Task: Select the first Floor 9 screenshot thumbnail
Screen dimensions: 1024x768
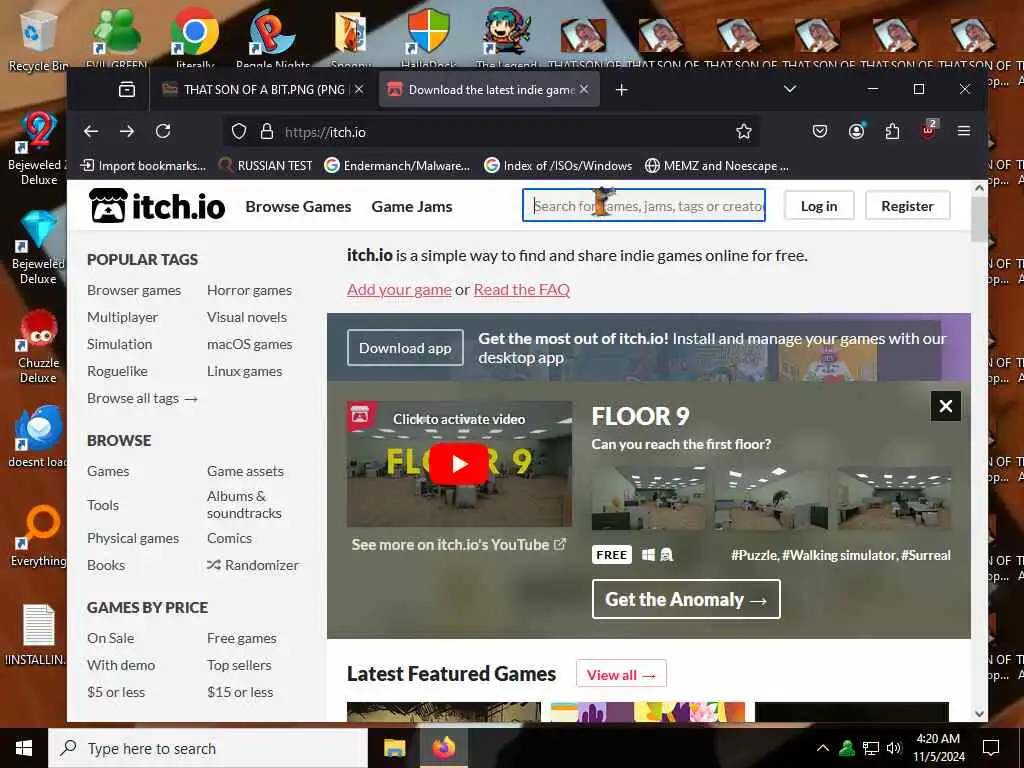Action: coord(648,498)
